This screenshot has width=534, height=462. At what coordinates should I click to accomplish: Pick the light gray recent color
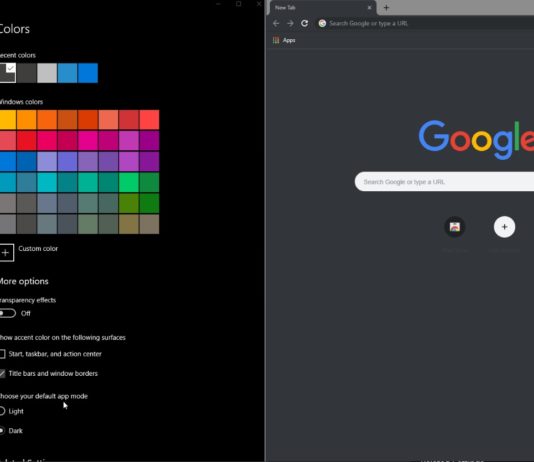click(x=47, y=73)
